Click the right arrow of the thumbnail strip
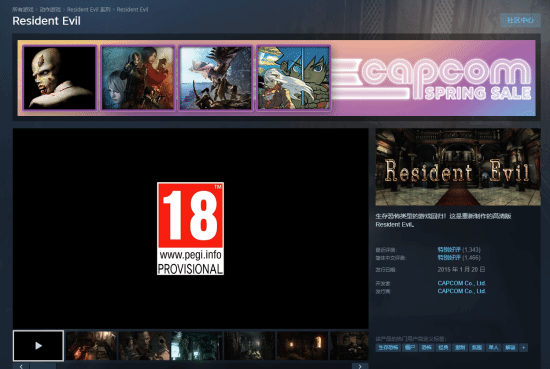Image resolution: width=550 pixels, height=369 pixels. tap(360, 366)
